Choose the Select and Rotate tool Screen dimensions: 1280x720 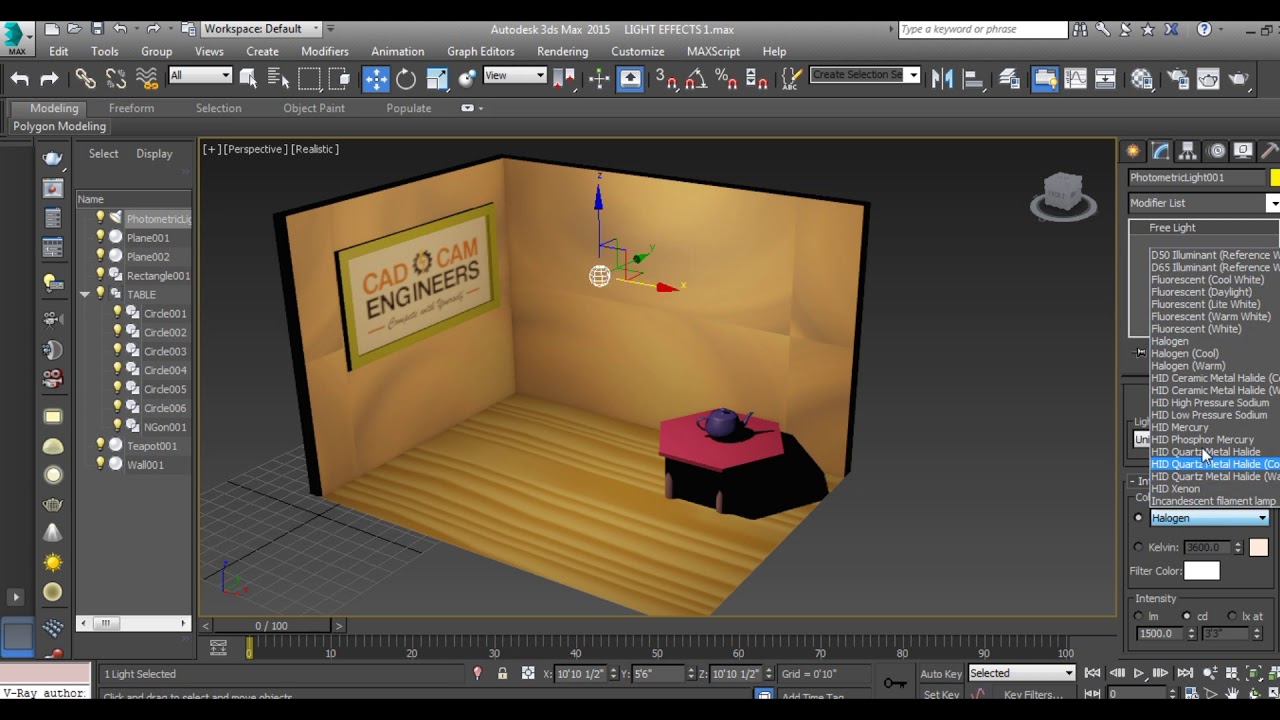(x=406, y=79)
